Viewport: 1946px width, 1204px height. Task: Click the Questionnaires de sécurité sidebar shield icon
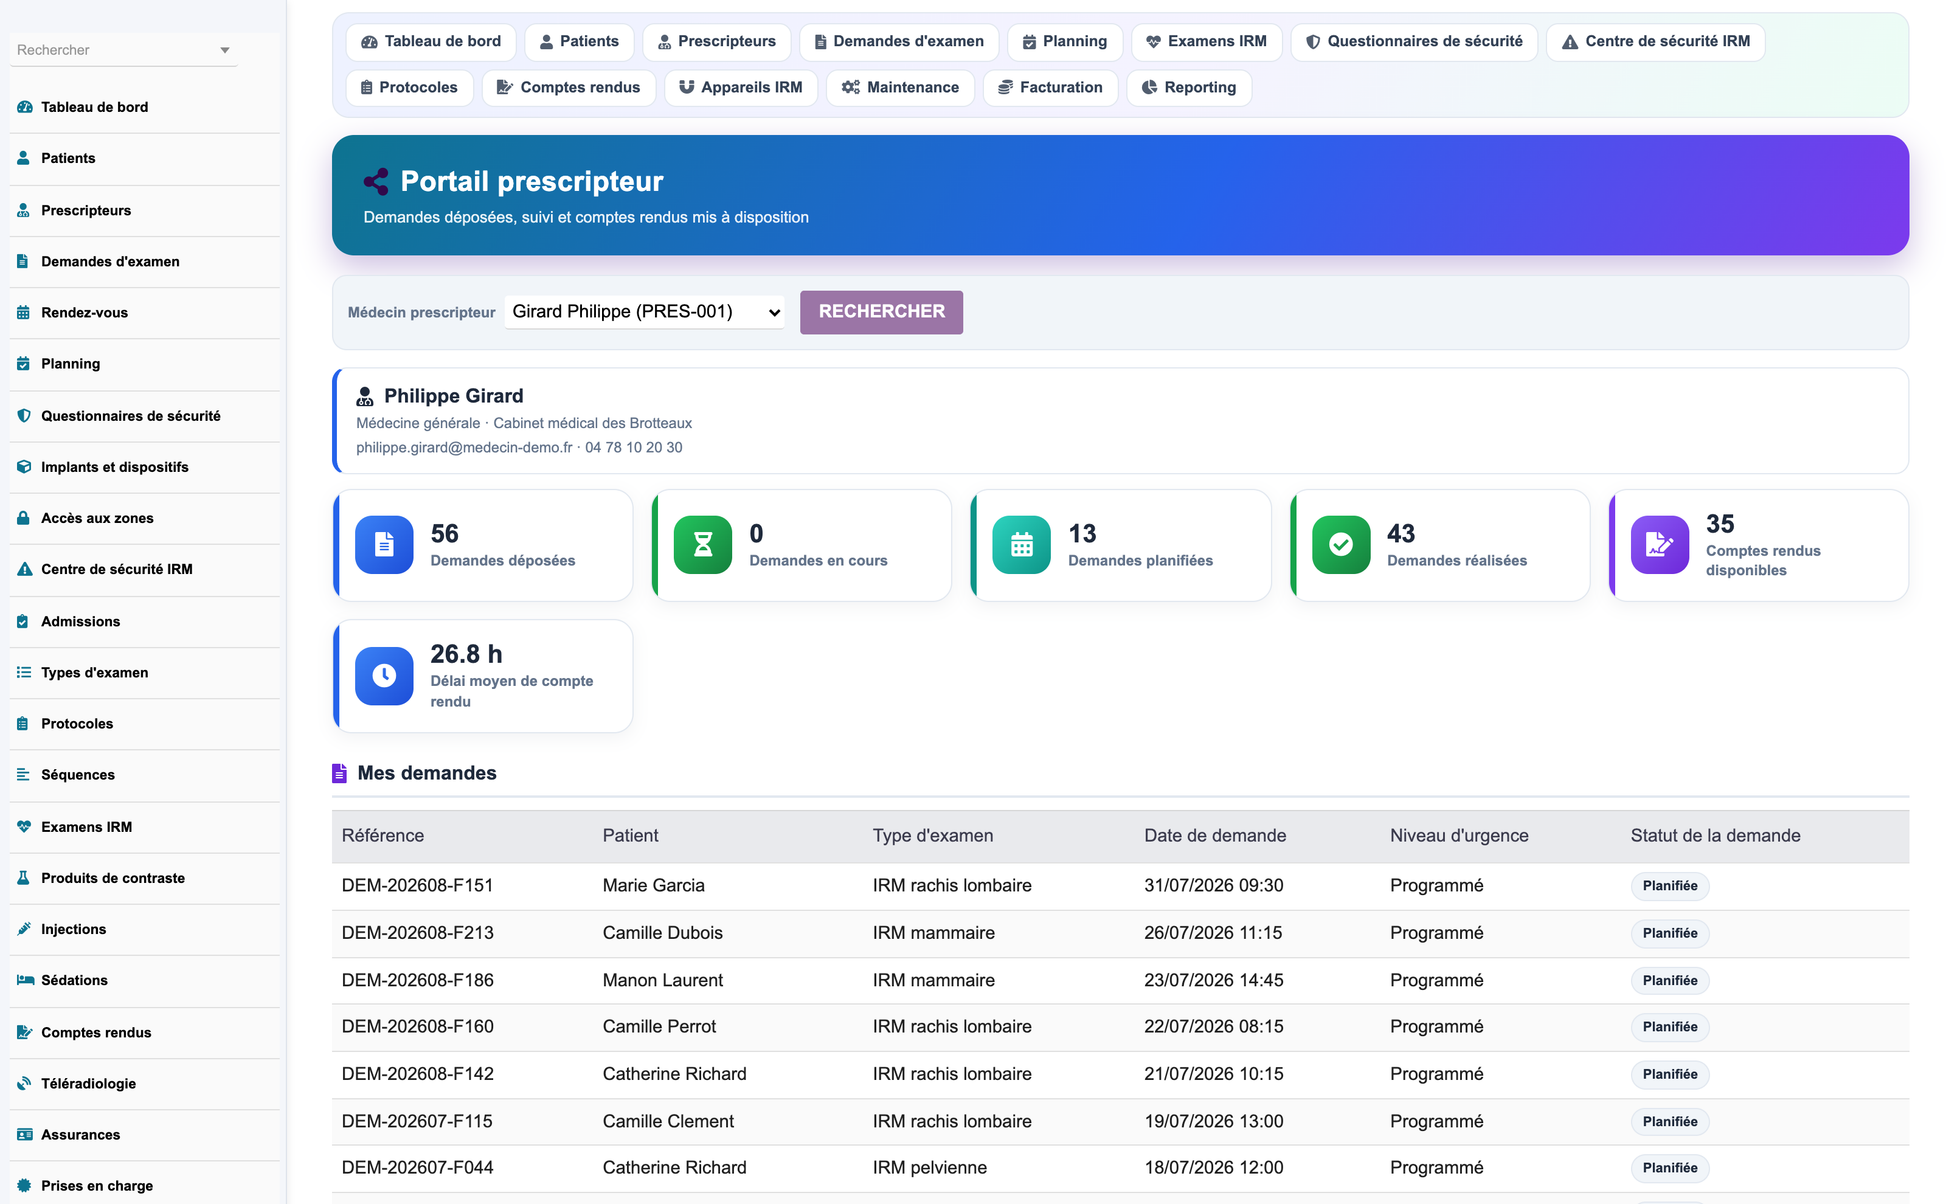pos(24,415)
